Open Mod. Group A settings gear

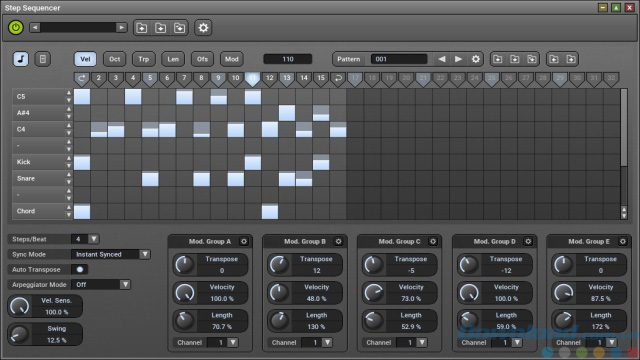tap(244, 242)
